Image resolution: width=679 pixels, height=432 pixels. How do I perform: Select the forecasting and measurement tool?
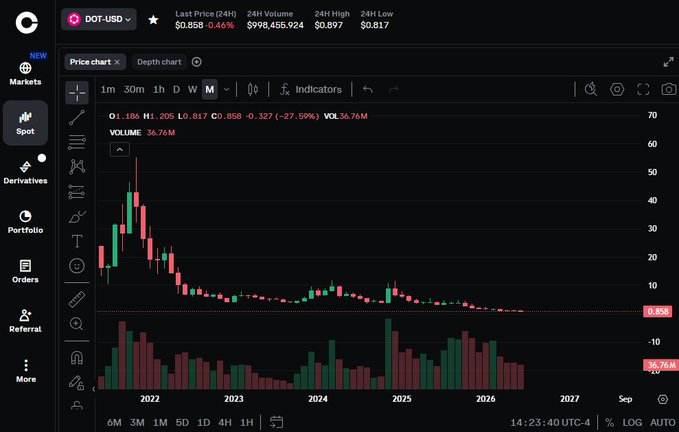[x=77, y=192]
